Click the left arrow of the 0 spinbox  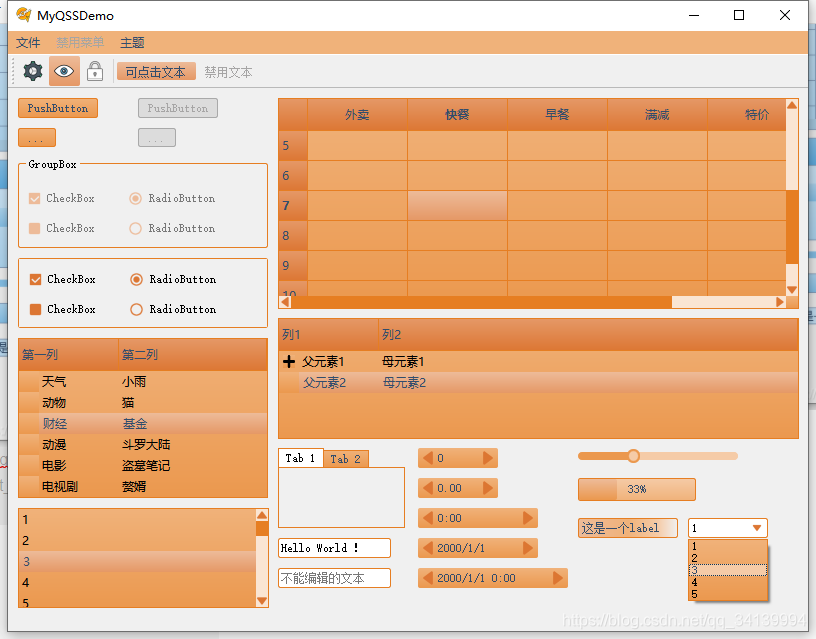coord(428,458)
